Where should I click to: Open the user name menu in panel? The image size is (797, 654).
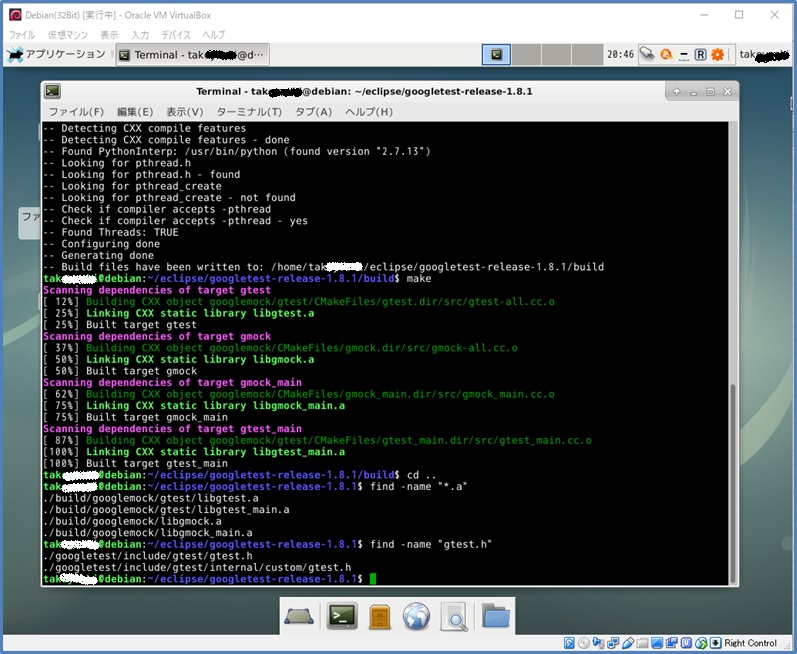point(764,54)
